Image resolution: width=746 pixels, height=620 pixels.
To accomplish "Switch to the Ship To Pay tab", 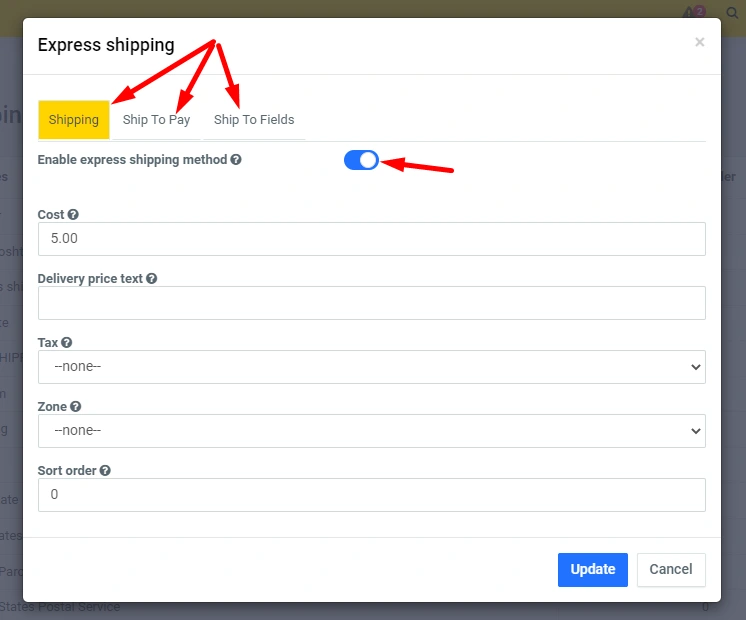I will tap(156, 120).
